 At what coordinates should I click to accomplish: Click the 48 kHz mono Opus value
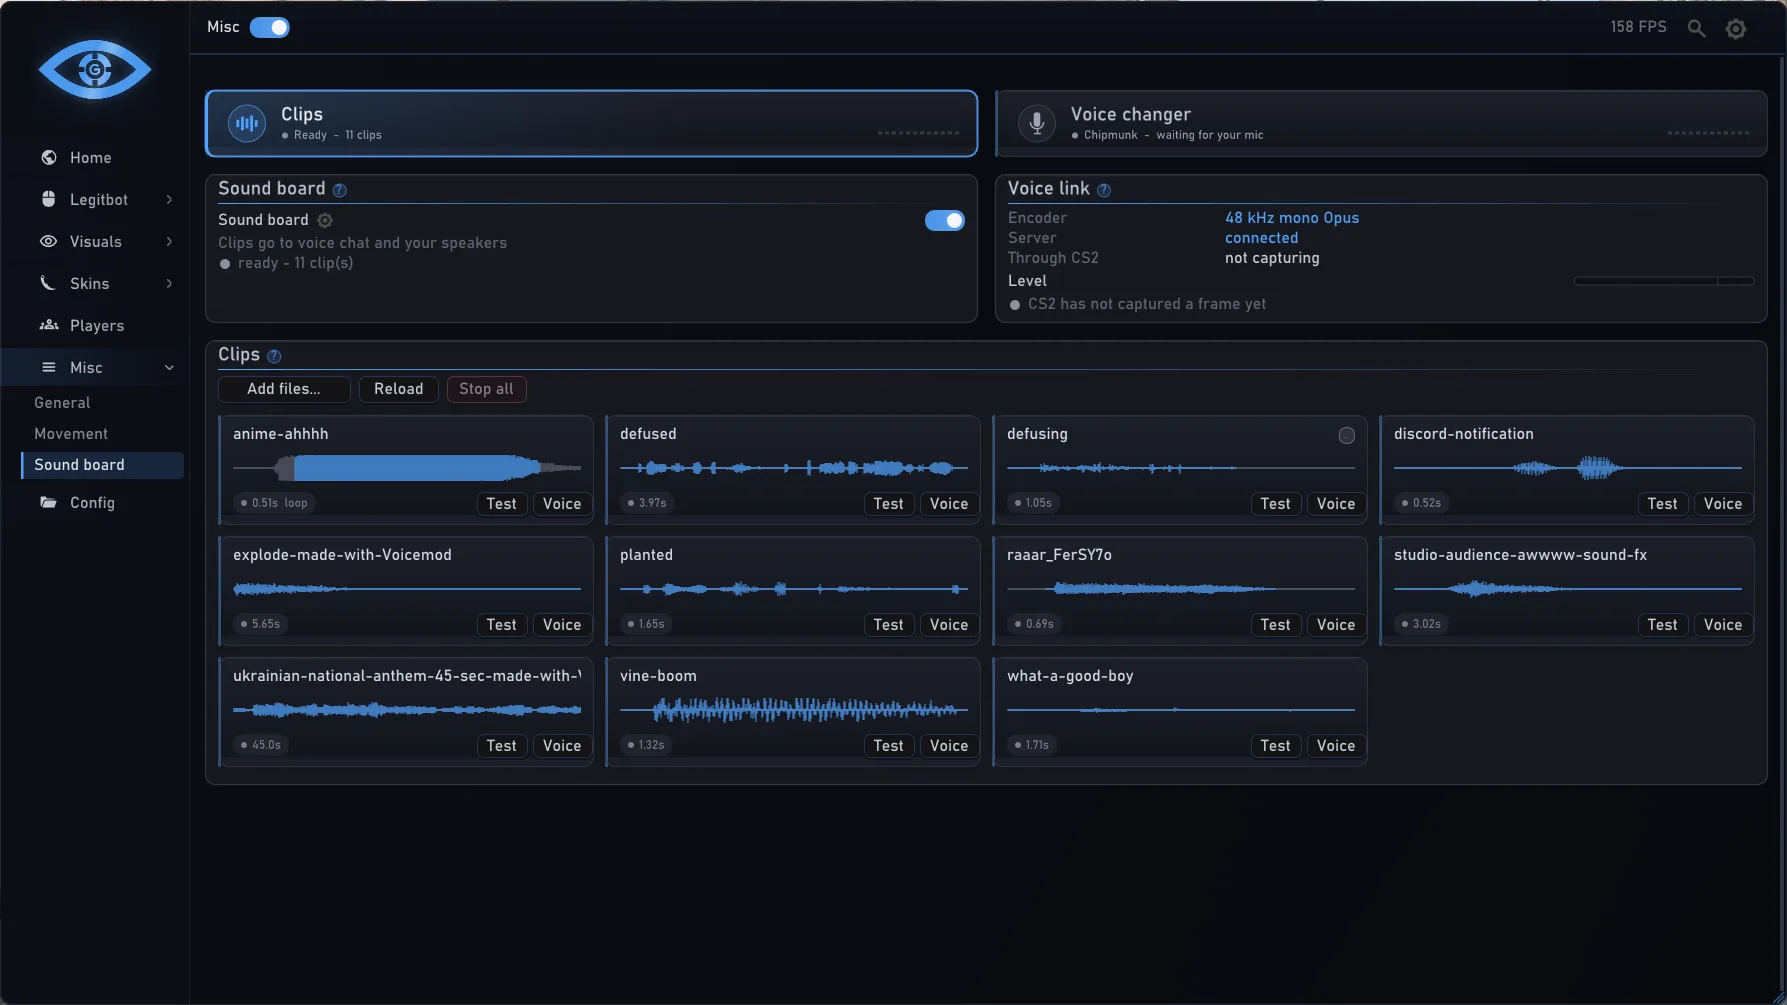pos(1292,218)
